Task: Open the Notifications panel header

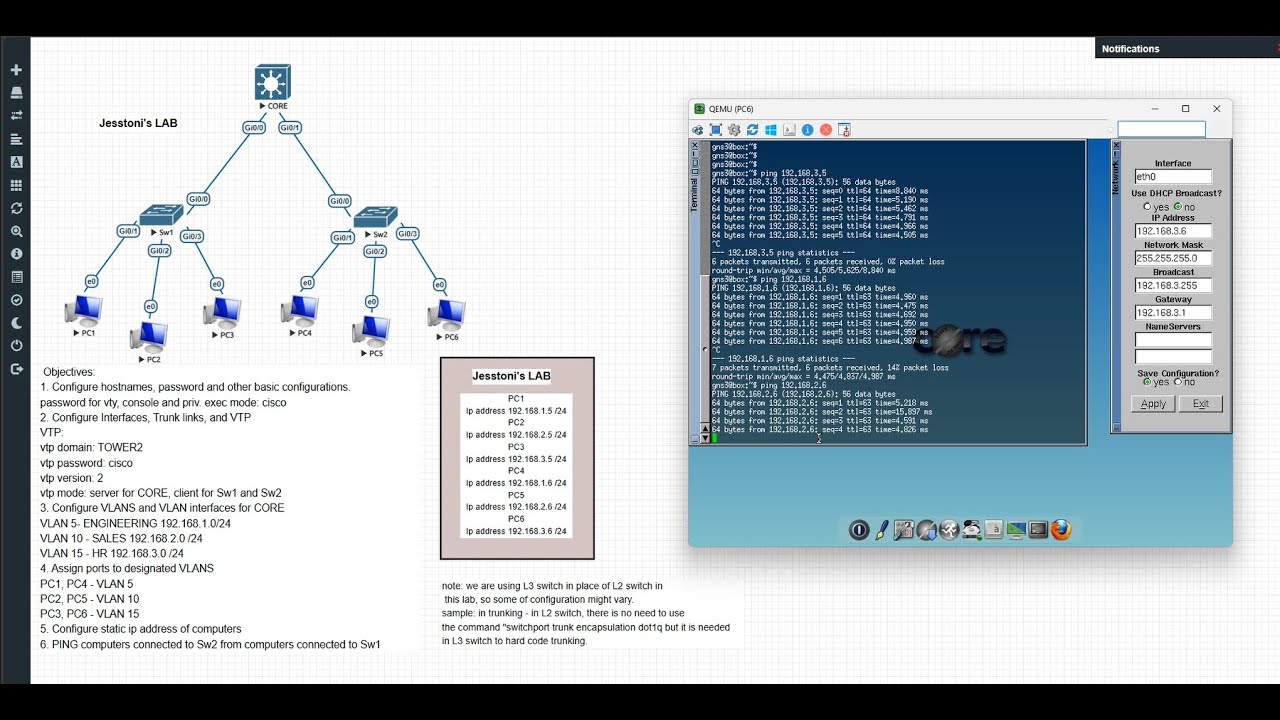Action: (1187, 48)
